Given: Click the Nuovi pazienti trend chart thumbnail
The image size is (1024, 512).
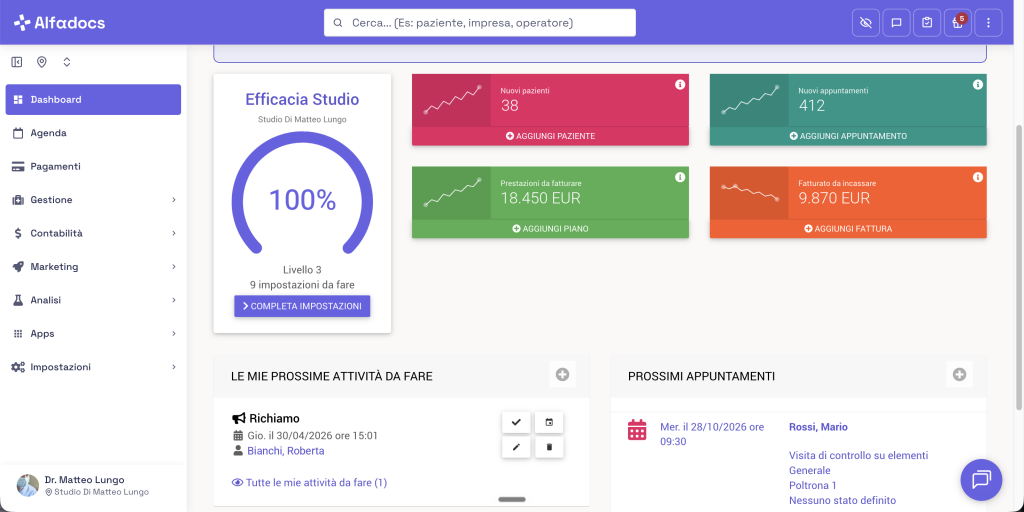Looking at the screenshot, I should (x=451, y=100).
